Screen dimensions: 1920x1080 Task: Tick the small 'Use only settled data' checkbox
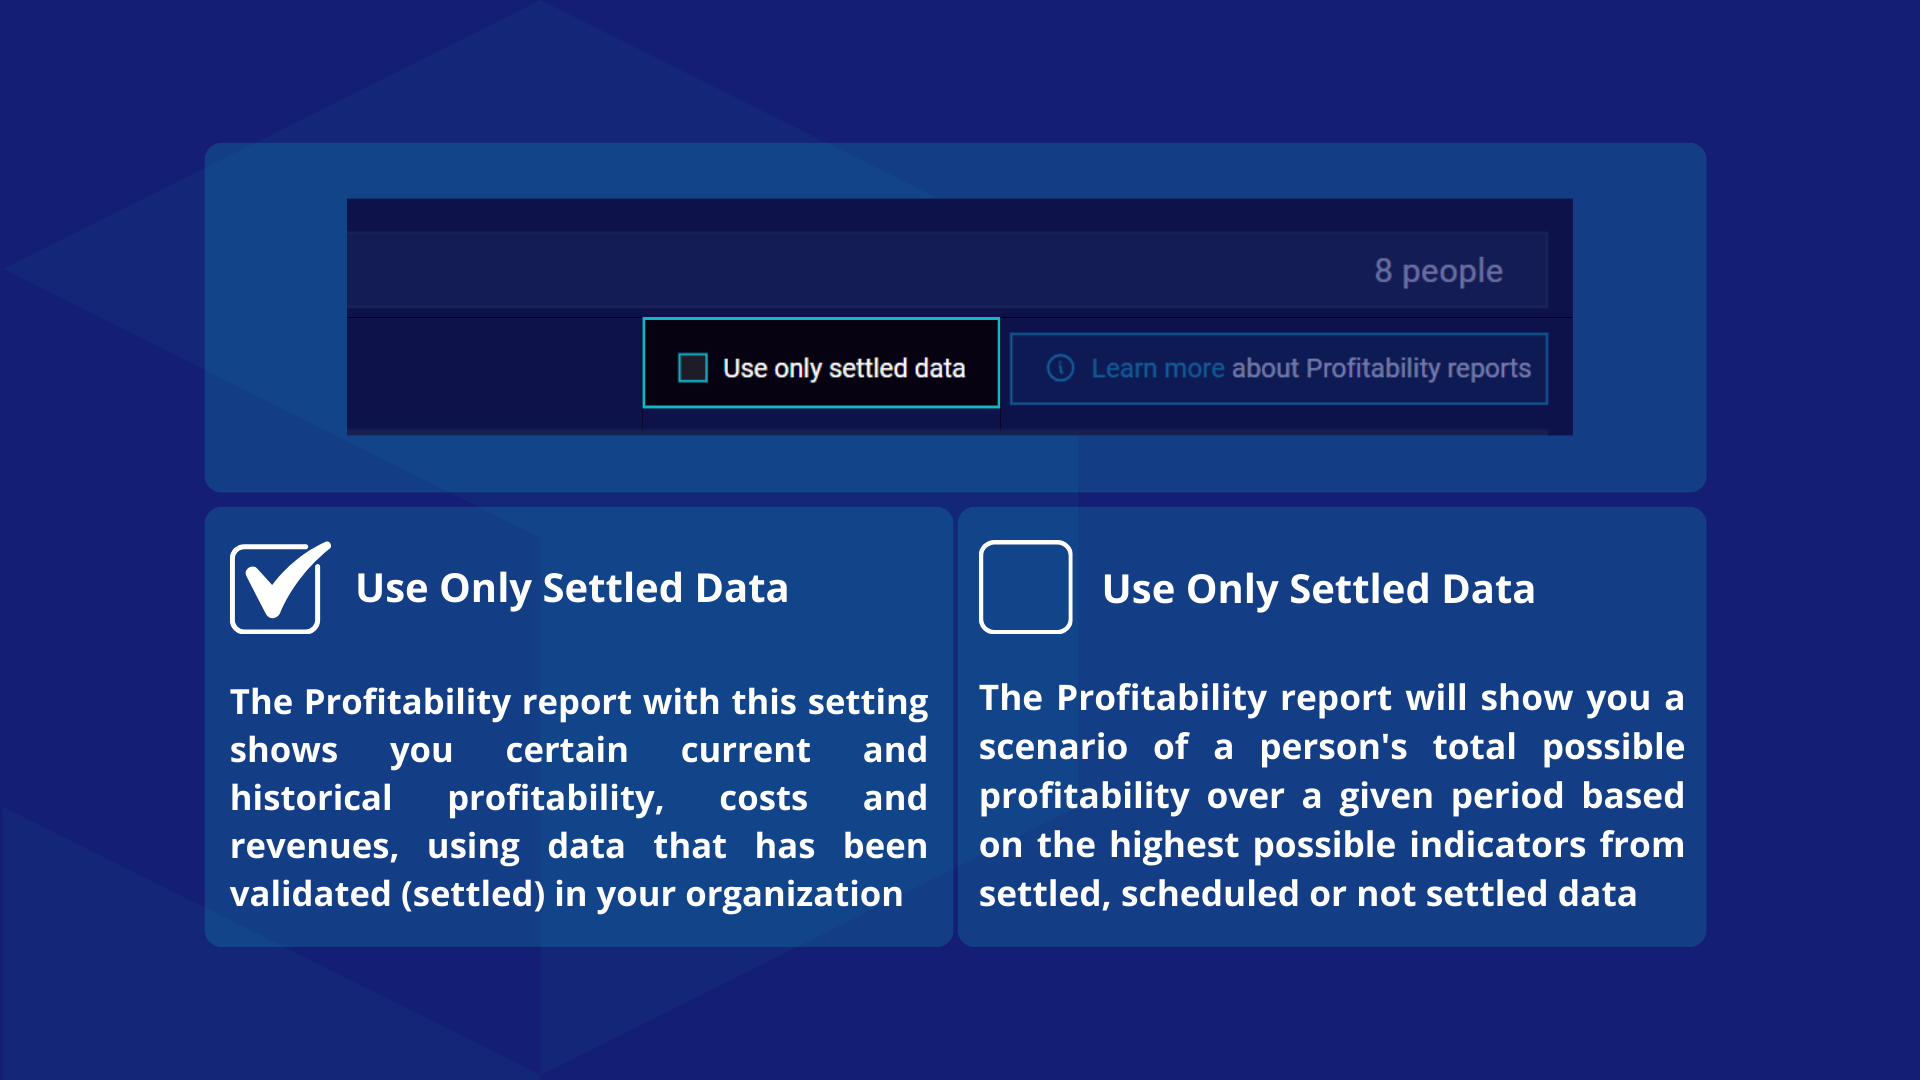coord(692,368)
